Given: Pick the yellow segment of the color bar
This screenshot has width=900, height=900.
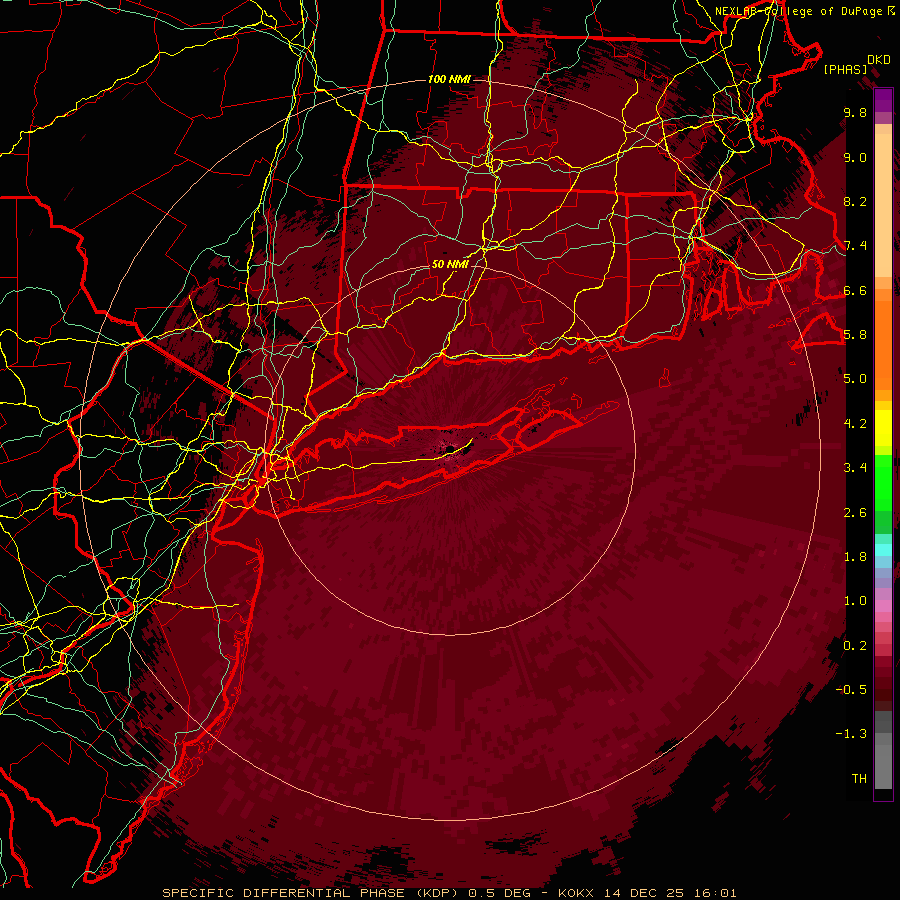Looking at the screenshot, I should click(x=883, y=428).
